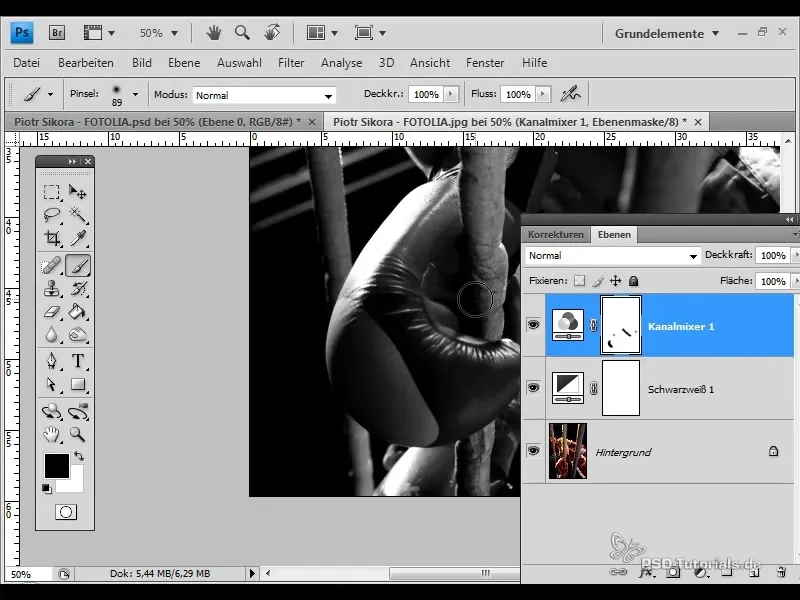Image resolution: width=800 pixels, height=600 pixels.
Task: Select the foreground color swatch
Action: pyautogui.click(x=56, y=465)
